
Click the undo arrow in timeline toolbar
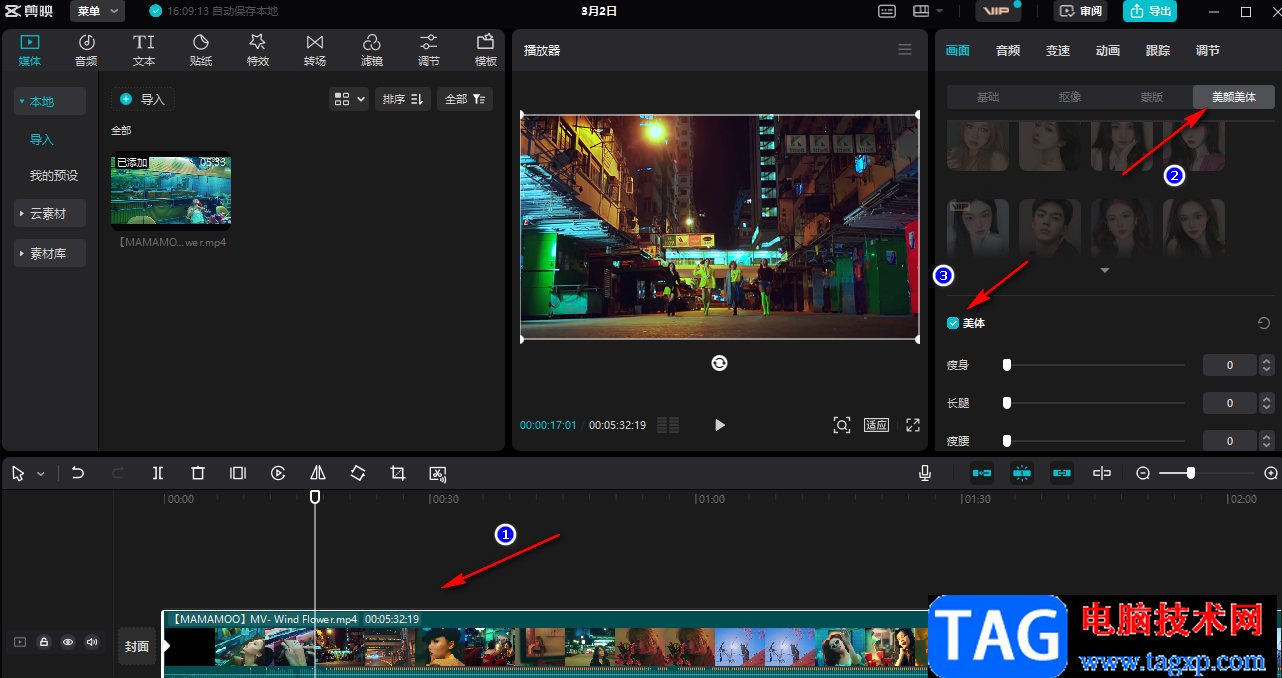(x=78, y=473)
